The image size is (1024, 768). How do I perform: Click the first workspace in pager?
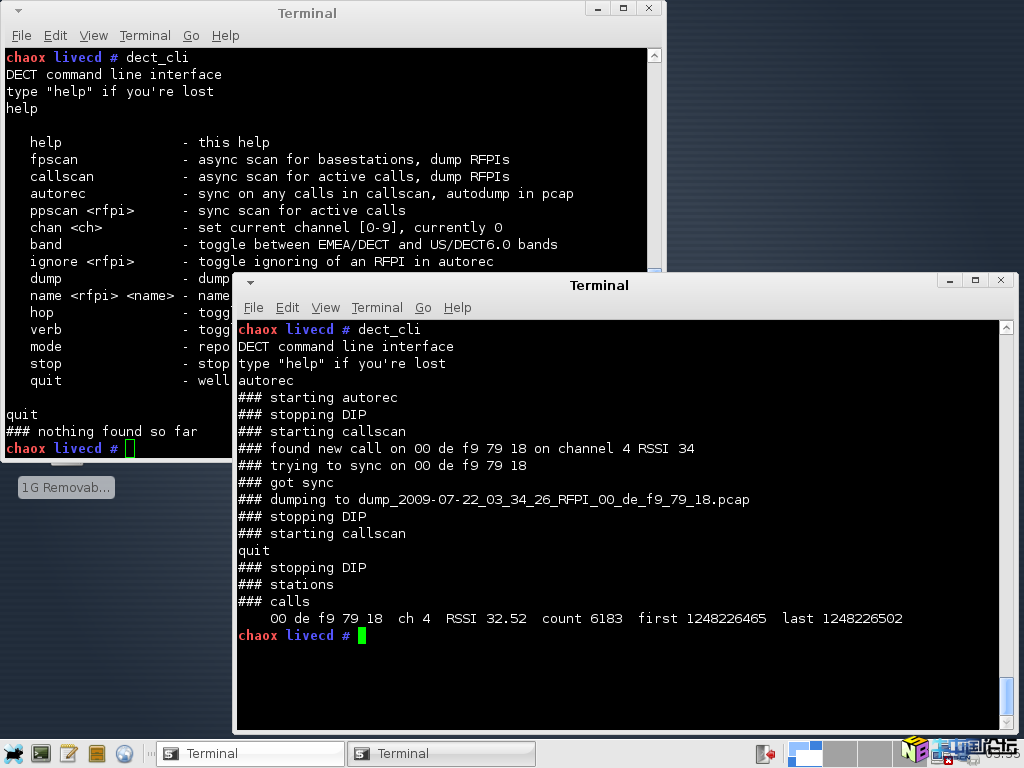coord(804,753)
